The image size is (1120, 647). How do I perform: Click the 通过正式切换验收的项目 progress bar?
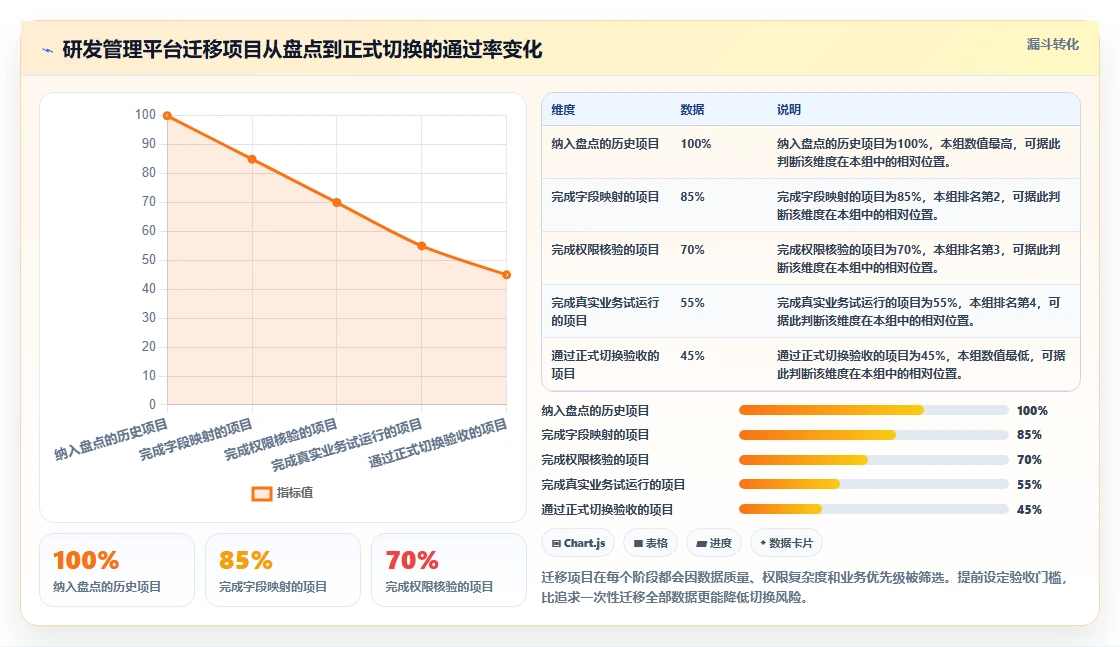(873, 510)
